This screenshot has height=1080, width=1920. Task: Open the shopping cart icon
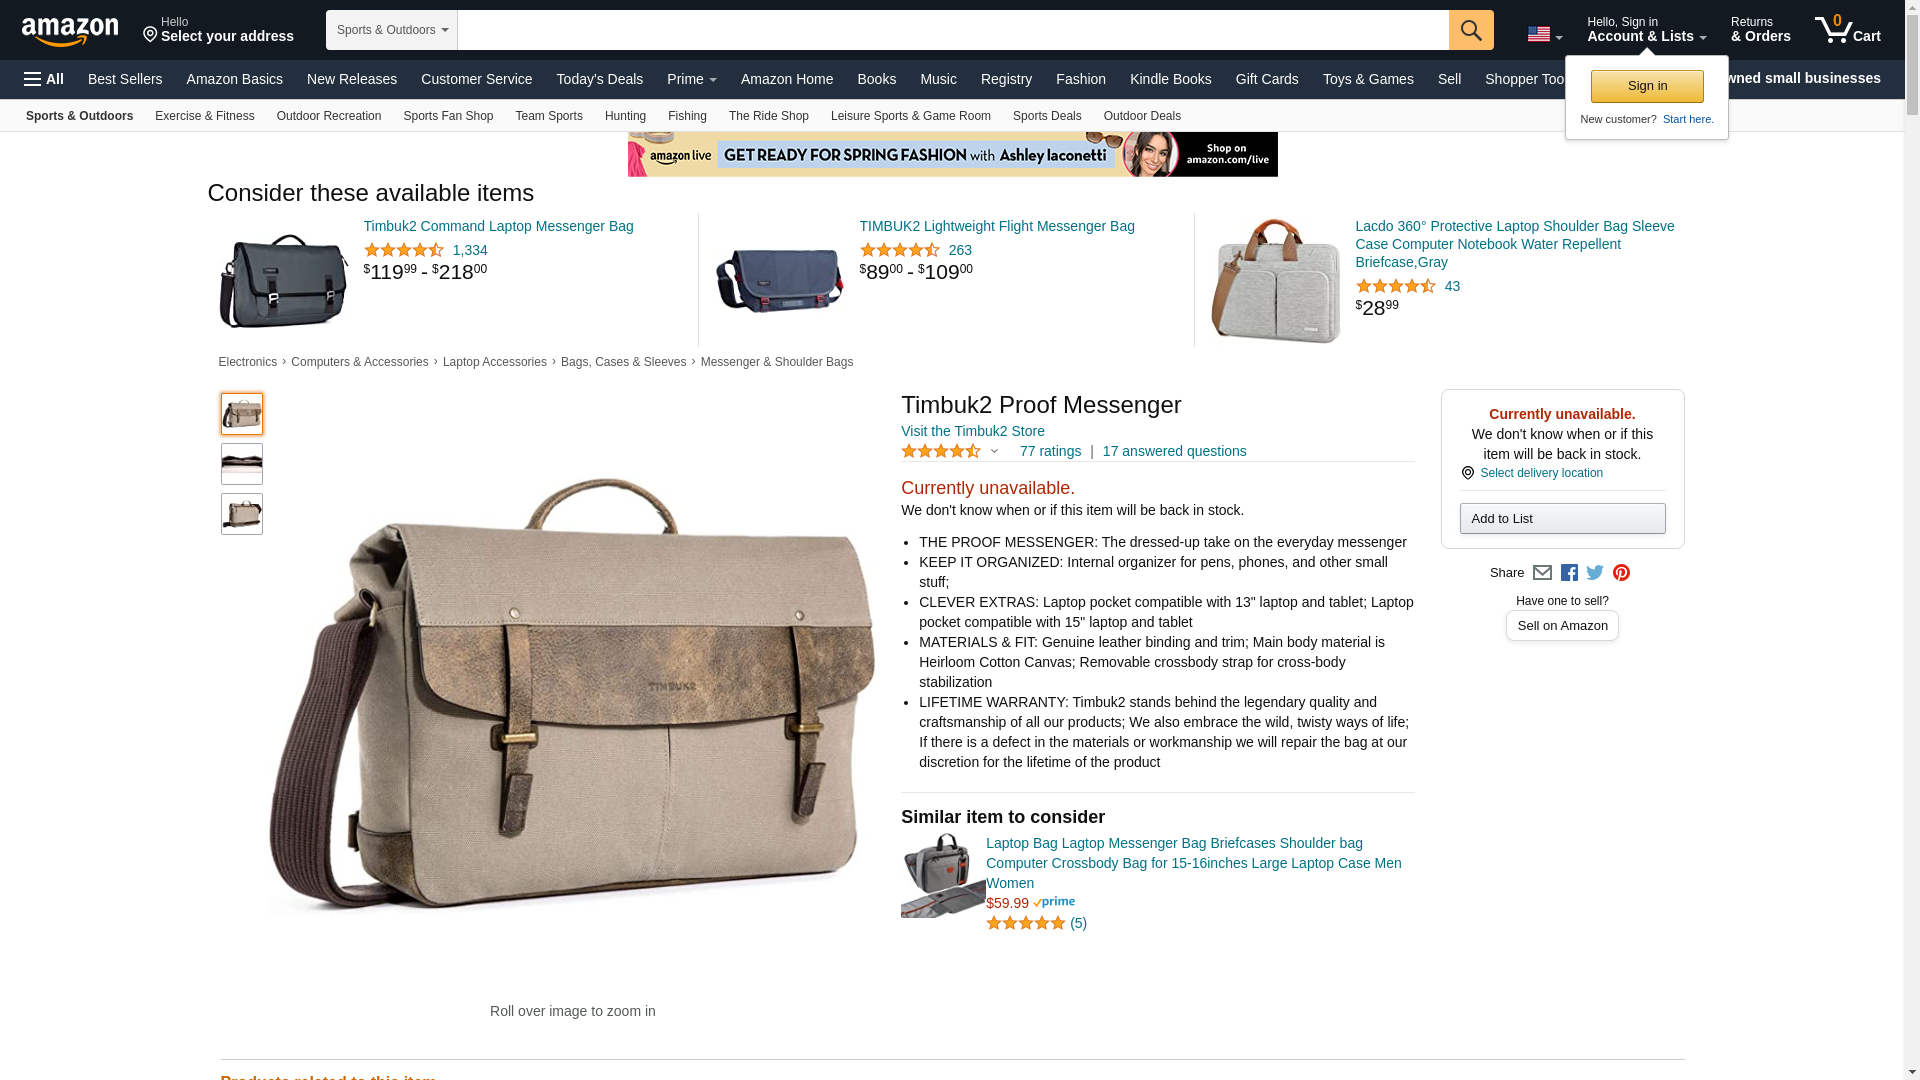click(x=1848, y=30)
